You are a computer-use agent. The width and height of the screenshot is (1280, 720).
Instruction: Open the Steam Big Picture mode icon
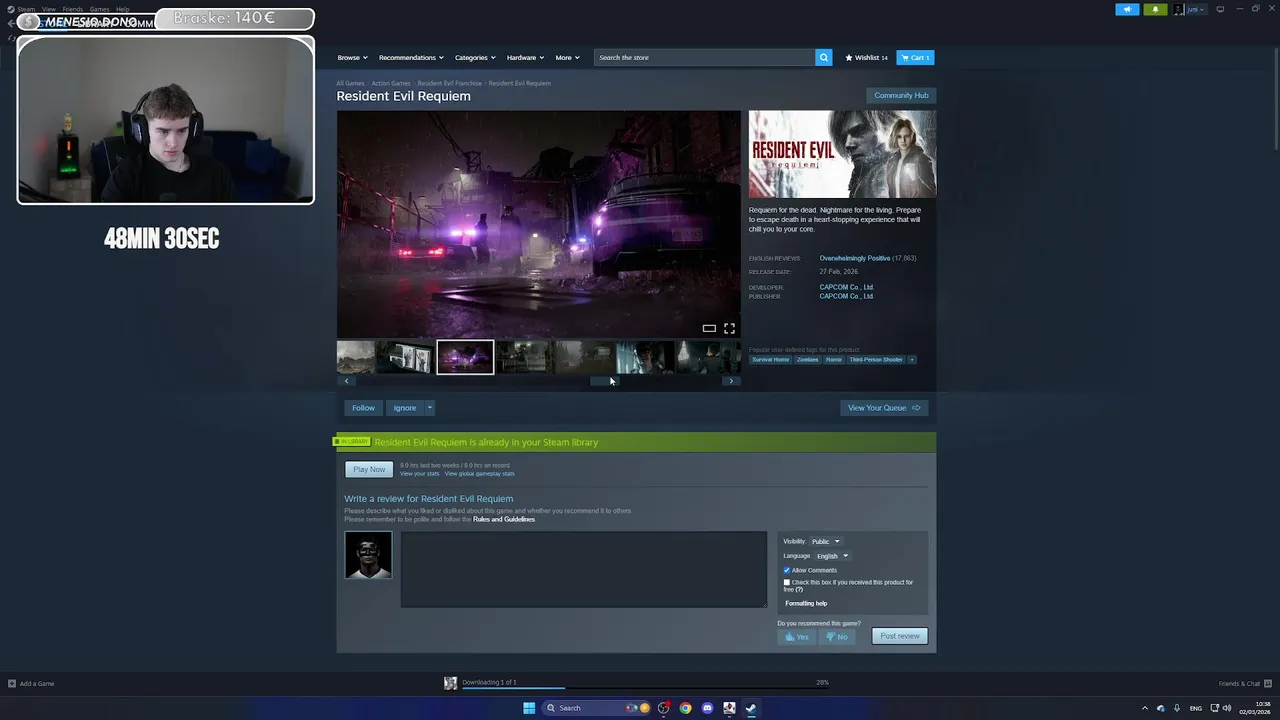(1220, 9)
